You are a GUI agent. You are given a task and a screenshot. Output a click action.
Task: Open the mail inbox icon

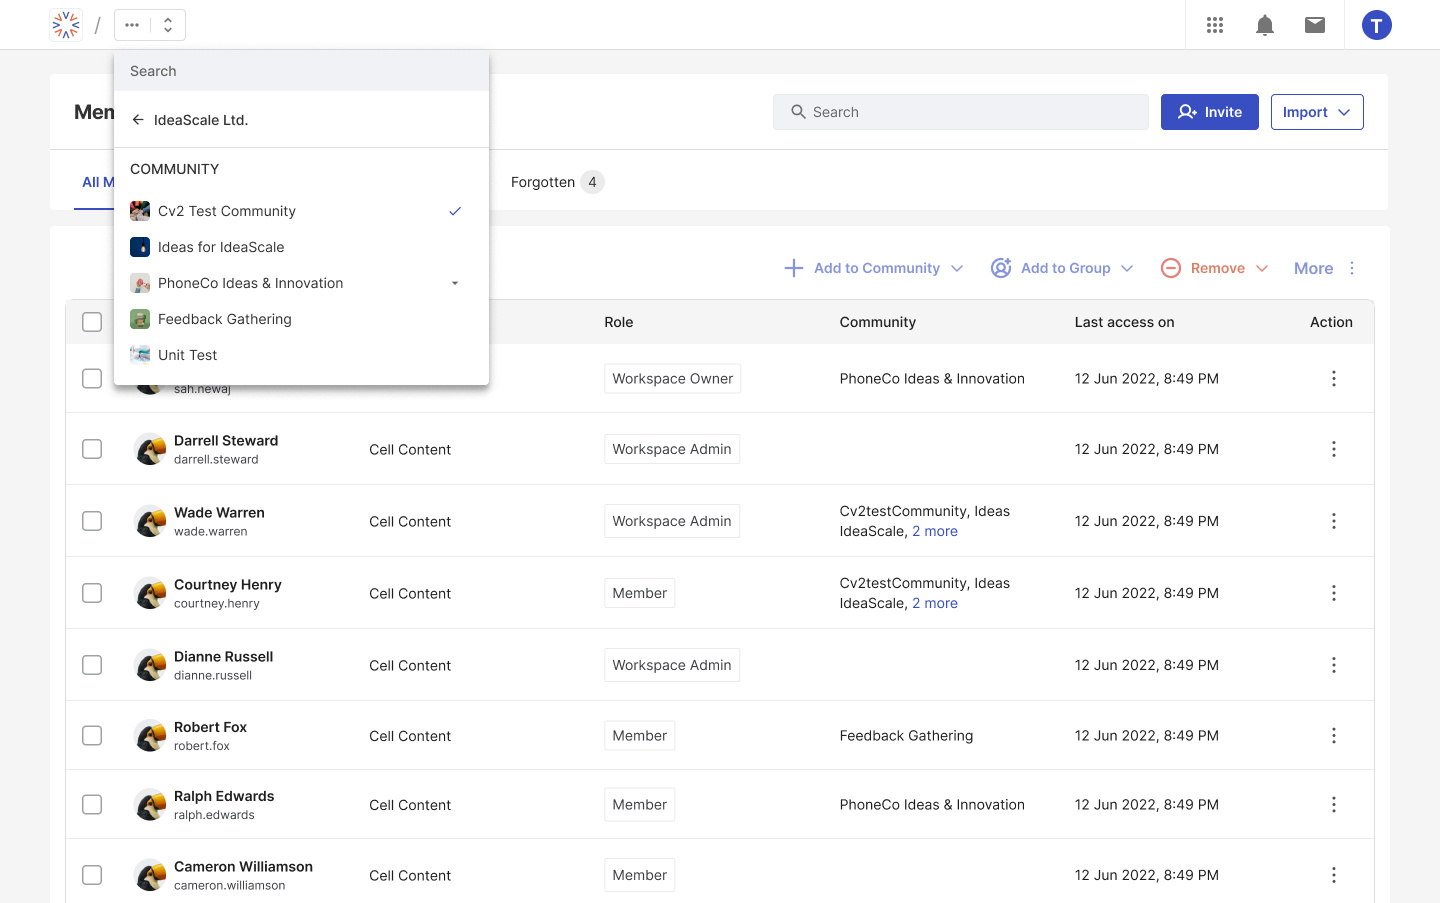click(x=1315, y=25)
